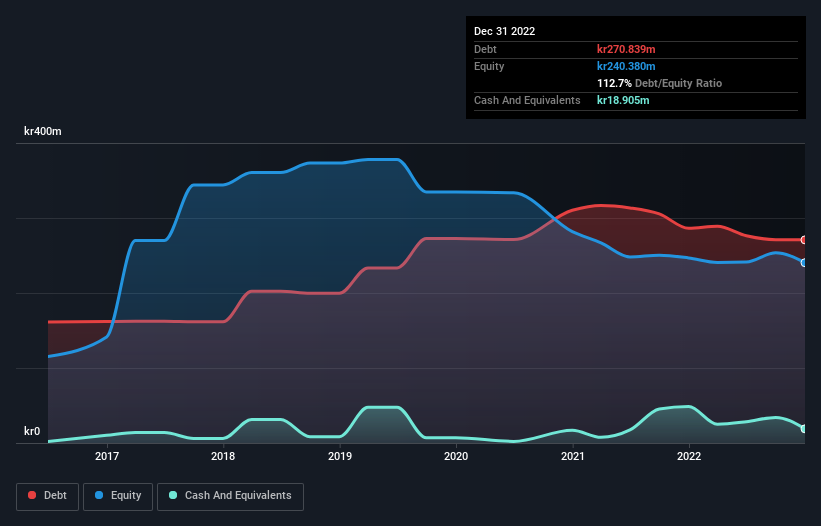Viewport: 821px width, 526px height.
Task: Click the red Debt legend dot
Action: pos(32,495)
